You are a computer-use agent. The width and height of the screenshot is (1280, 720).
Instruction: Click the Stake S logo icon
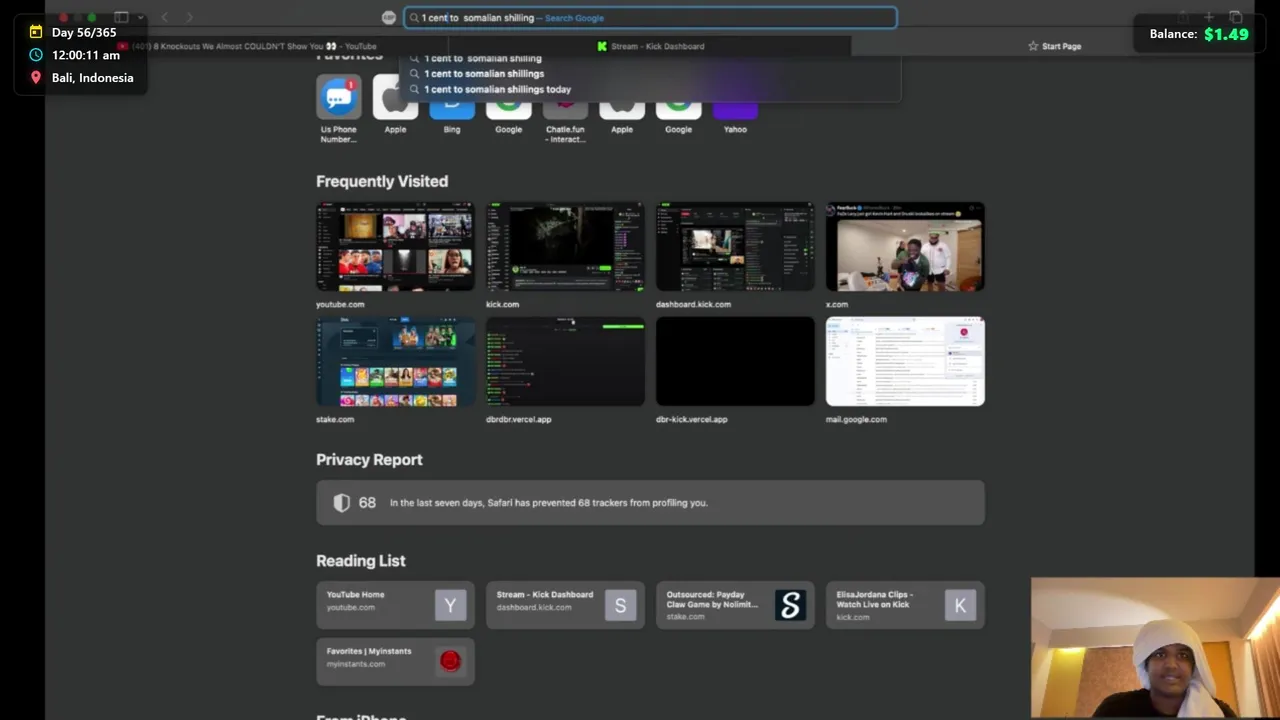click(790, 605)
